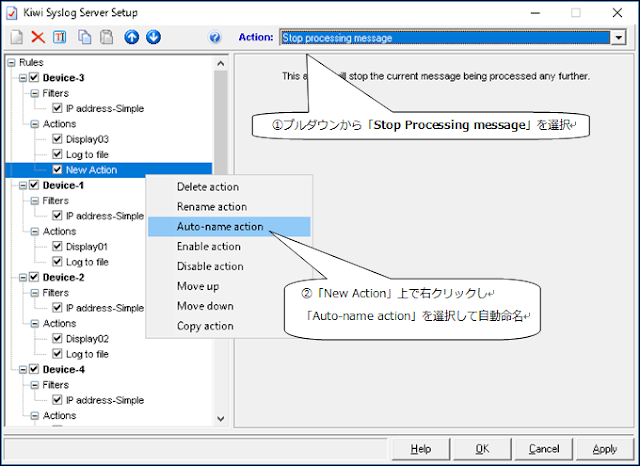Click the New item toolbar icon
Image resolution: width=640 pixels, height=466 pixels.
pos(17,37)
